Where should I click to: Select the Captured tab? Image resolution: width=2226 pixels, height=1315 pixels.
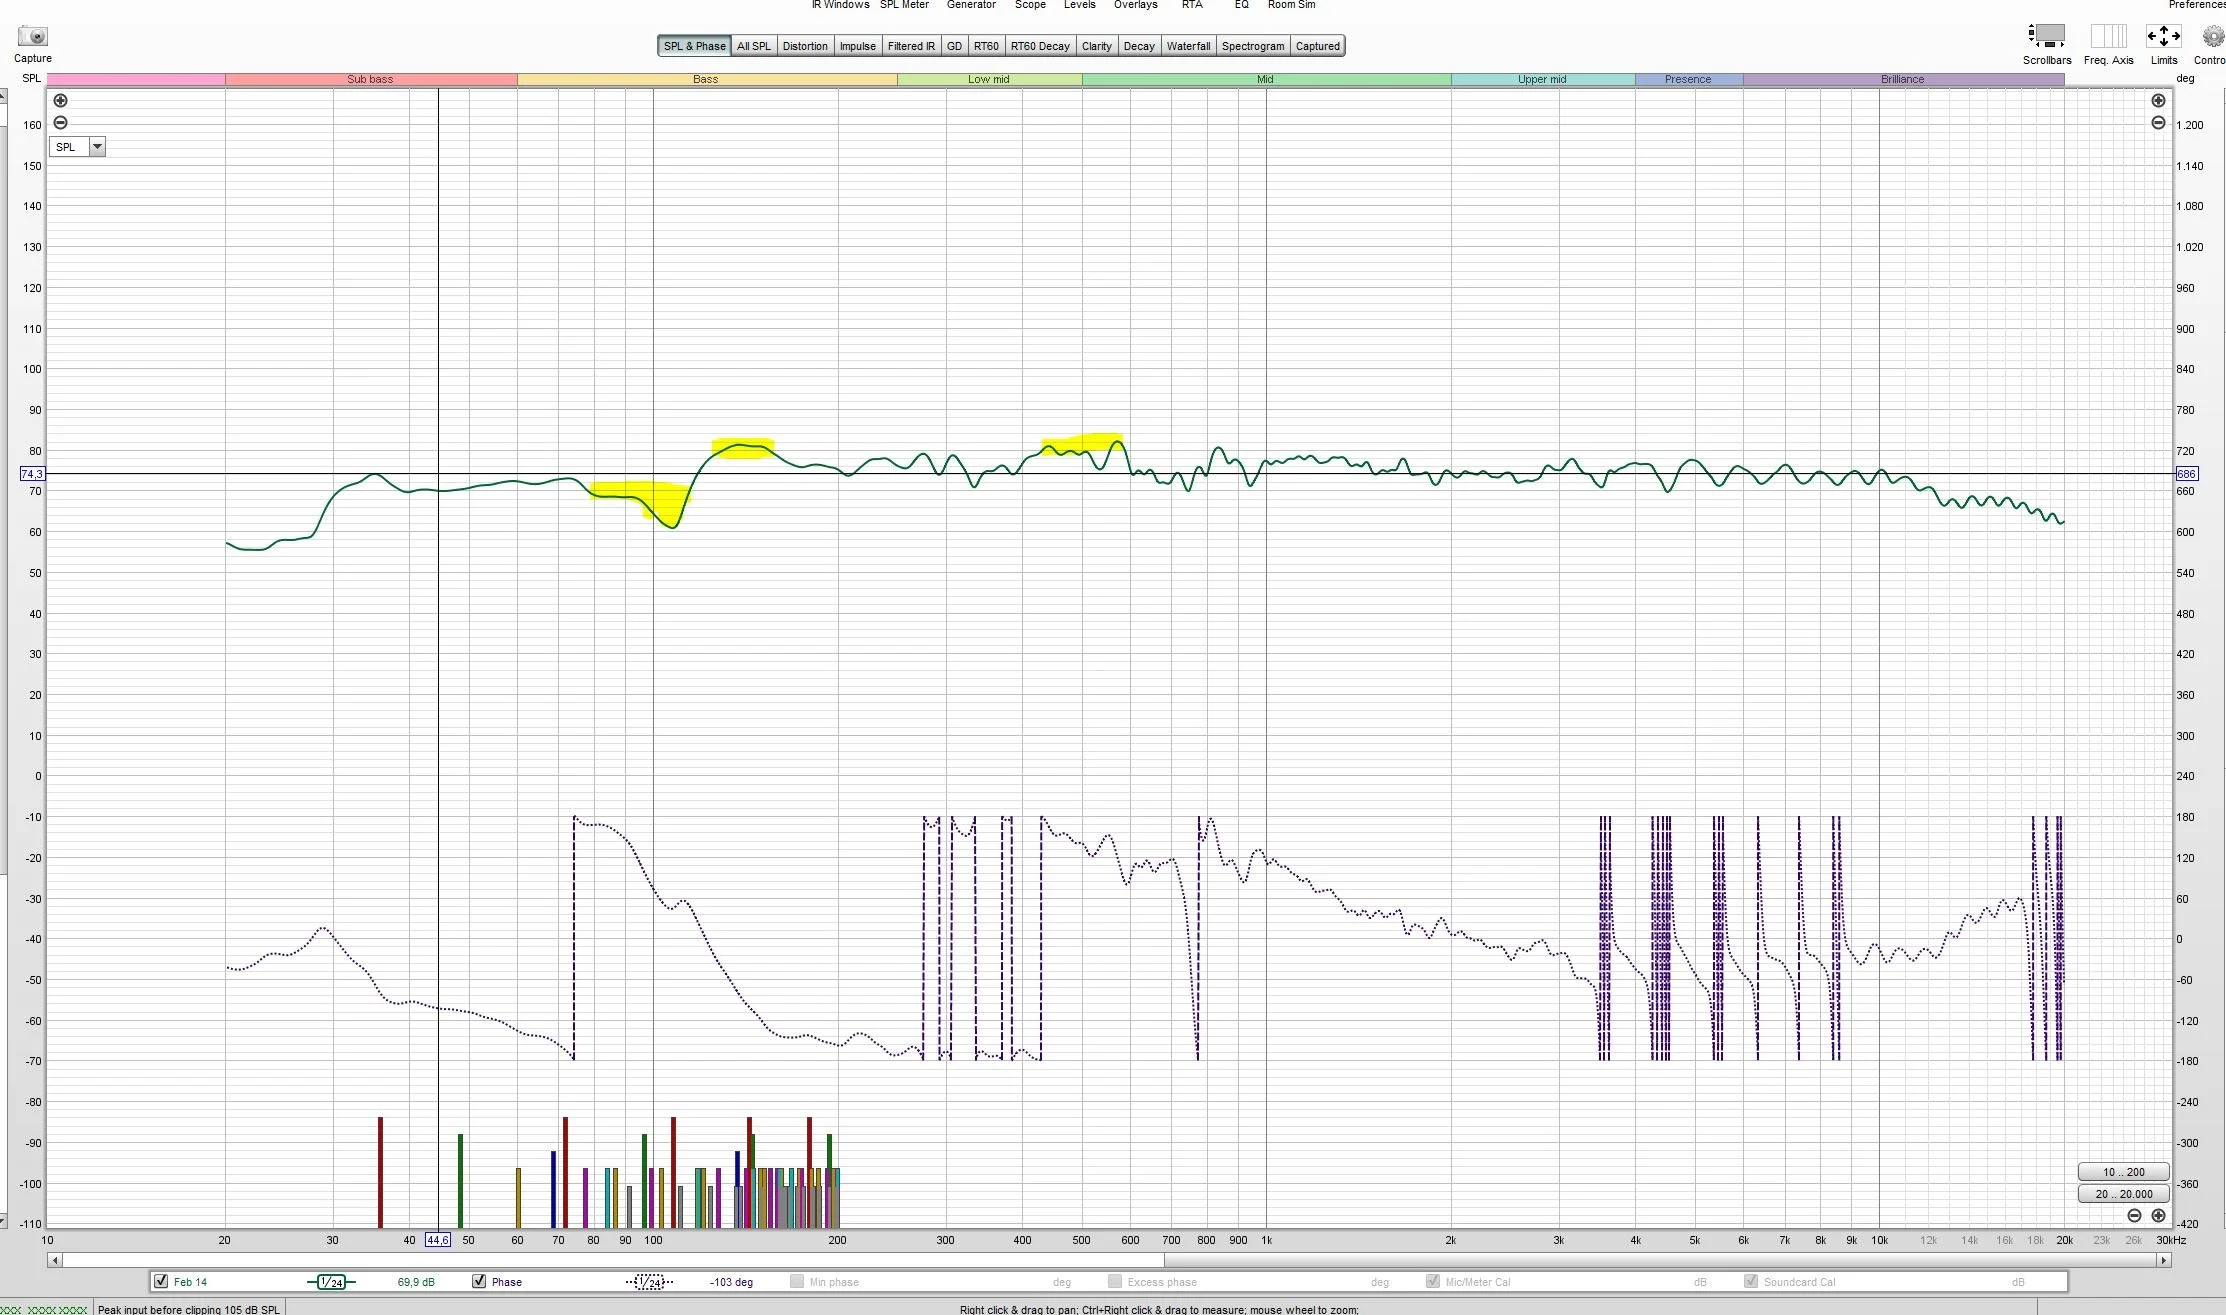pos(1317,46)
